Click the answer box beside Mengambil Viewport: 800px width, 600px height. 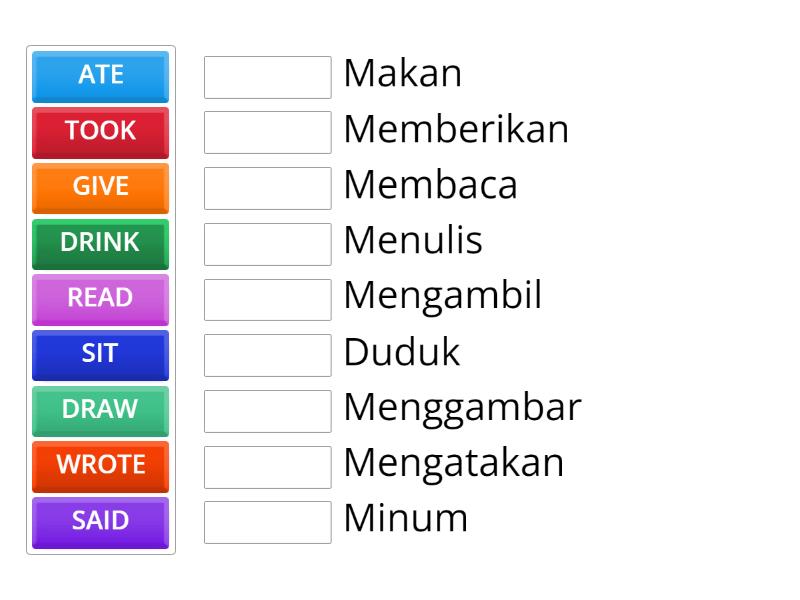click(267, 299)
